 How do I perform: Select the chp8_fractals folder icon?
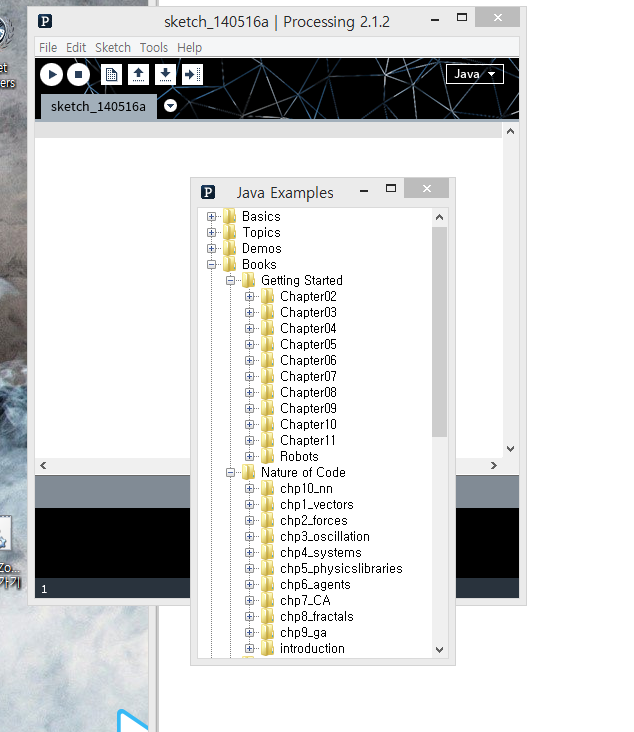point(268,616)
